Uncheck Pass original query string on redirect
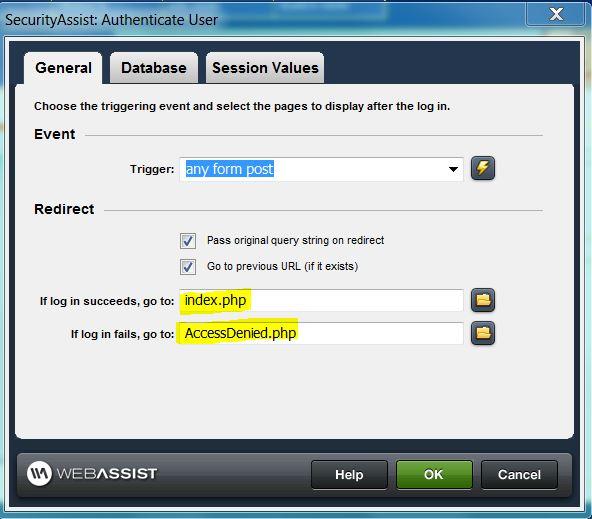This screenshot has width=592, height=519. coord(188,241)
